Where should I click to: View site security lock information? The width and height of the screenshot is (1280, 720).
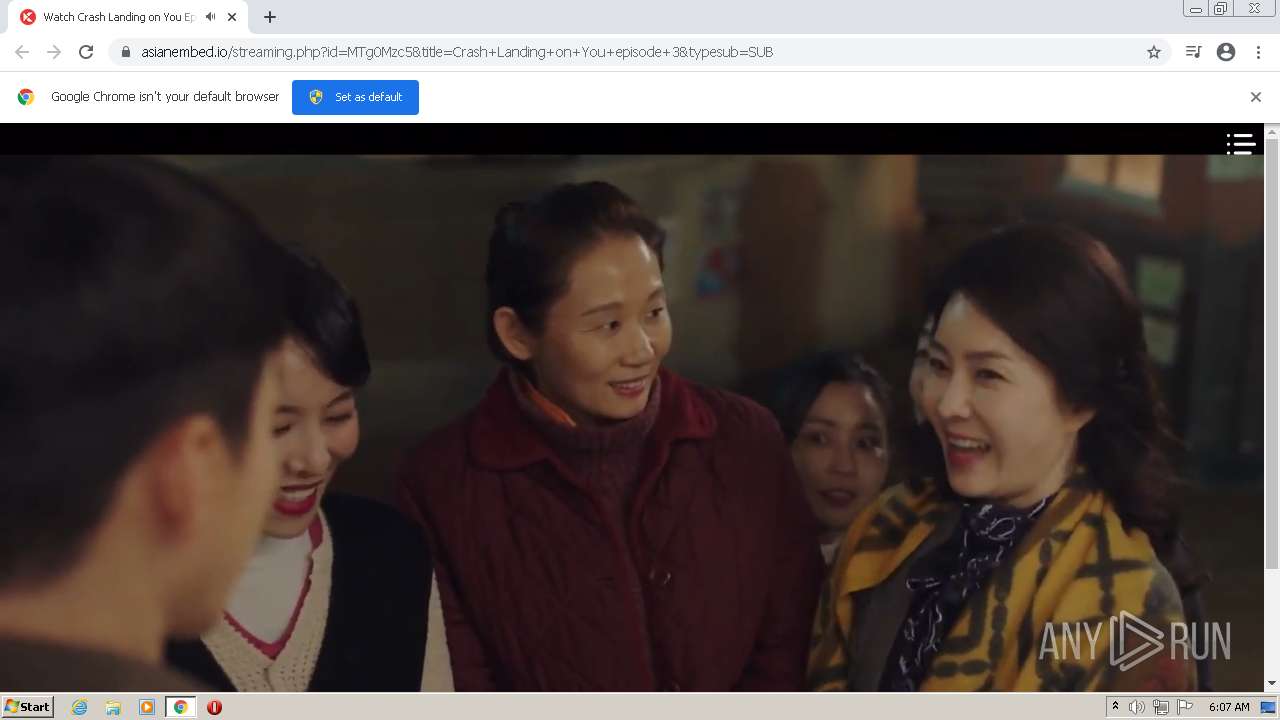pos(126,52)
